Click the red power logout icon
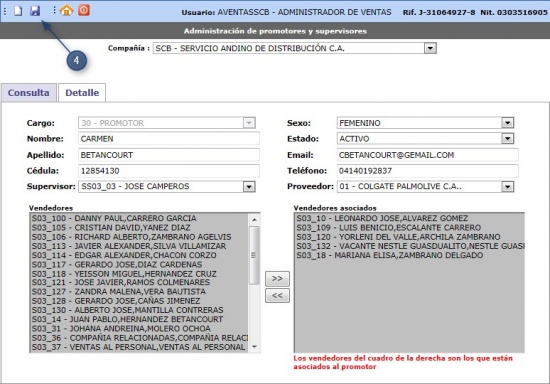The height and width of the screenshot is (384, 550). (x=84, y=10)
